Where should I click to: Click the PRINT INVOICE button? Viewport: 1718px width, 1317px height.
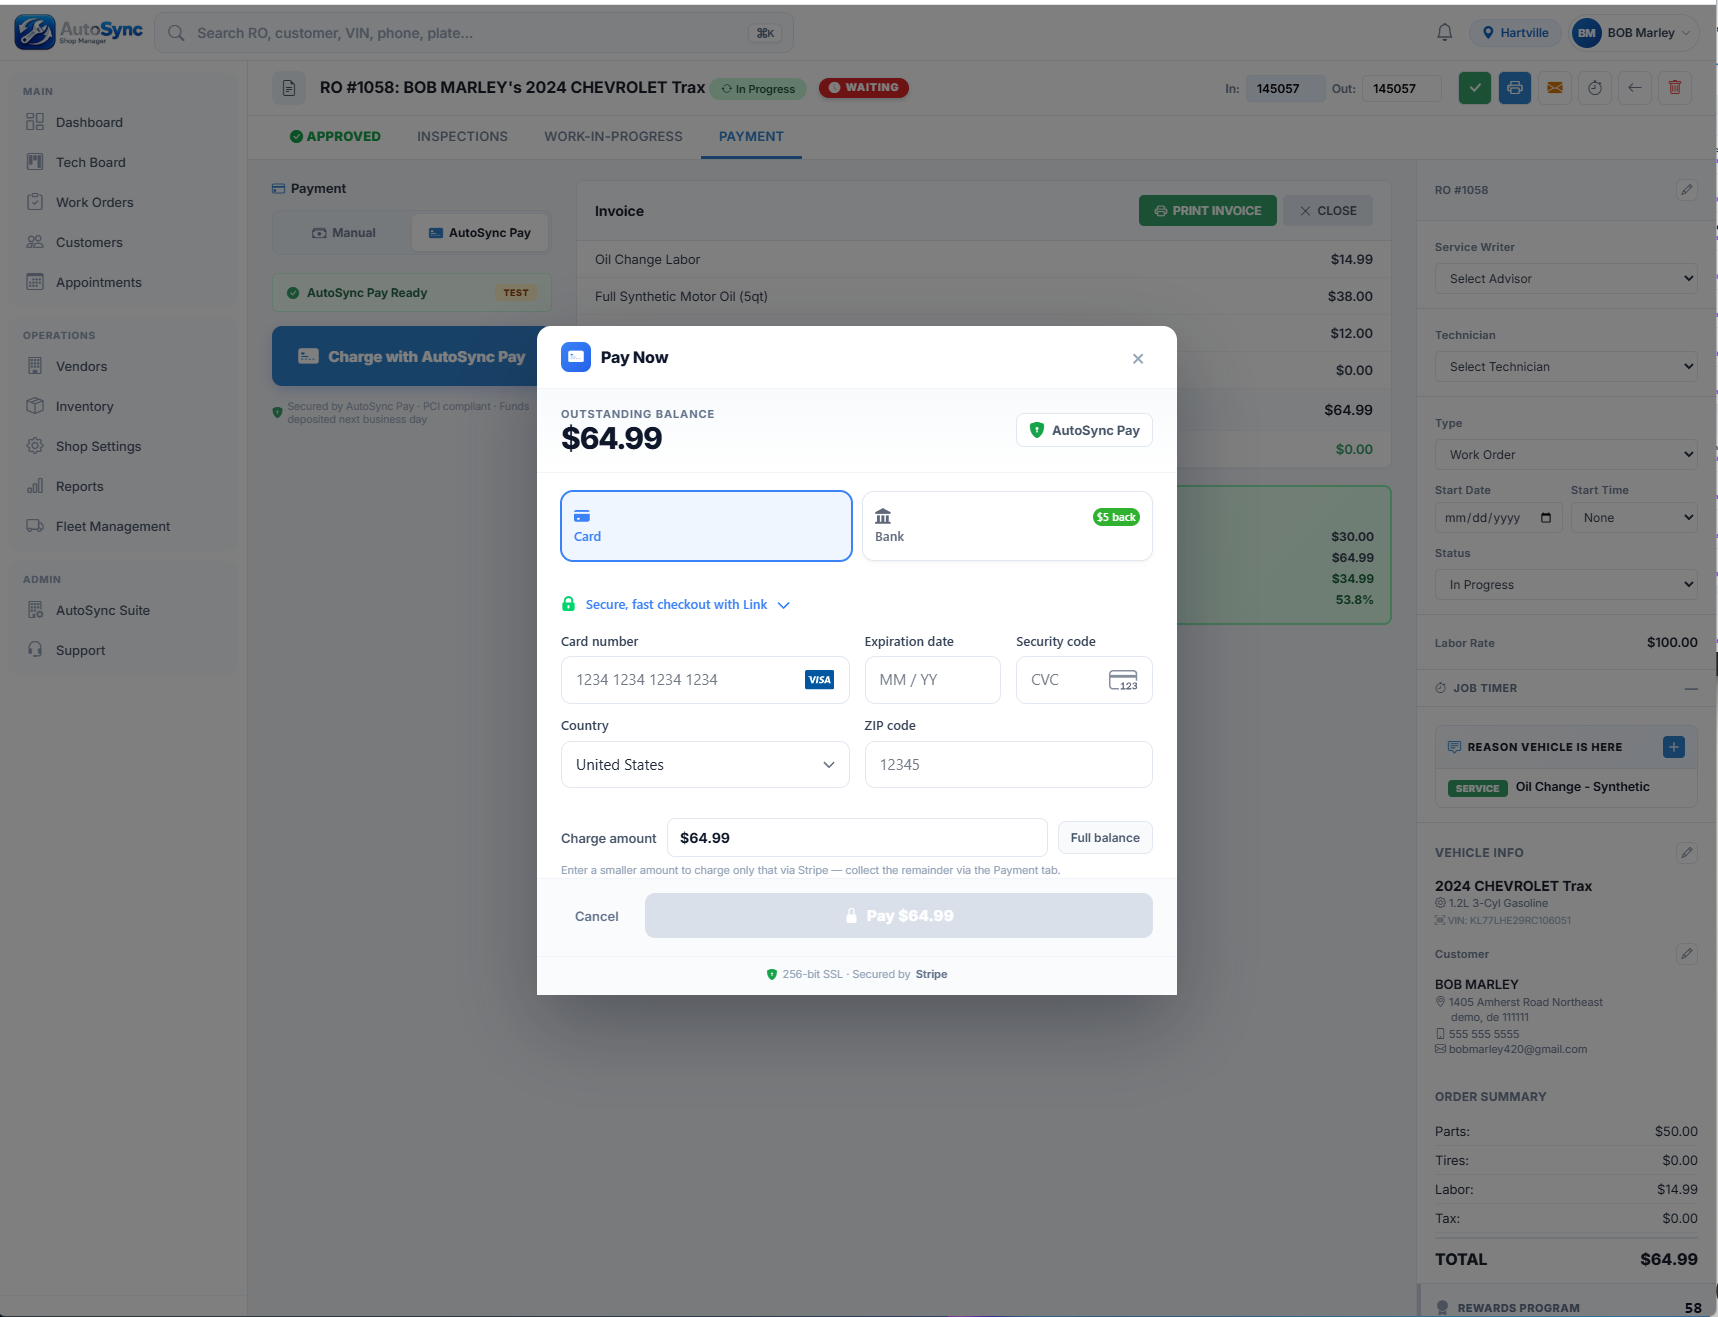(x=1207, y=211)
